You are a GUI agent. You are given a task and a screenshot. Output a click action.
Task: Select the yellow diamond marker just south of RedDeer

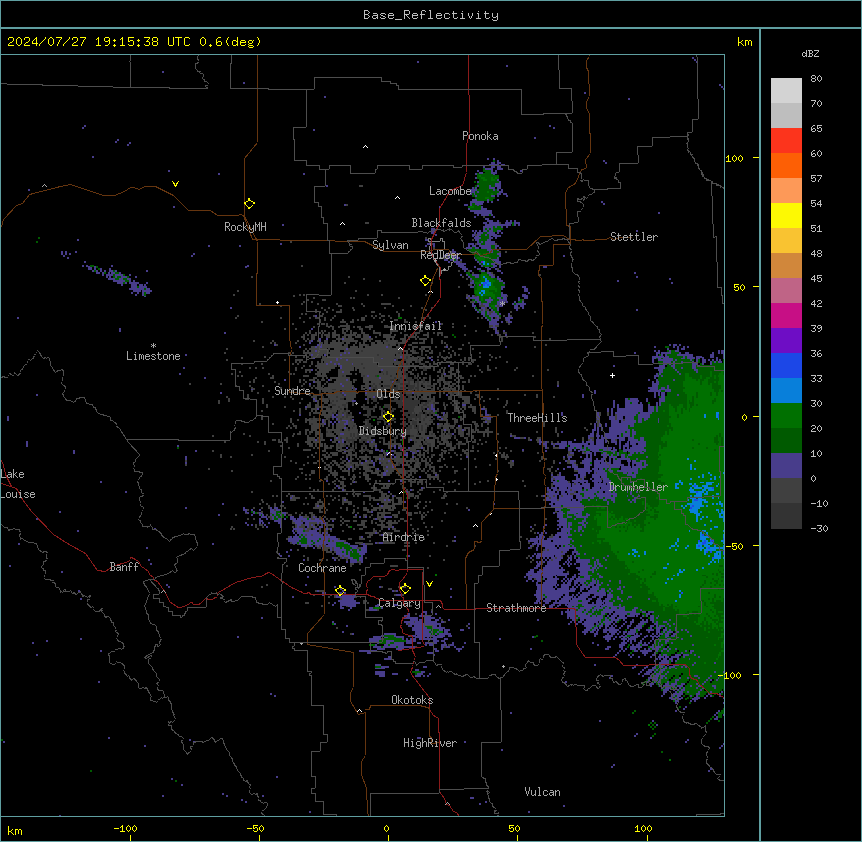[425, 281]
